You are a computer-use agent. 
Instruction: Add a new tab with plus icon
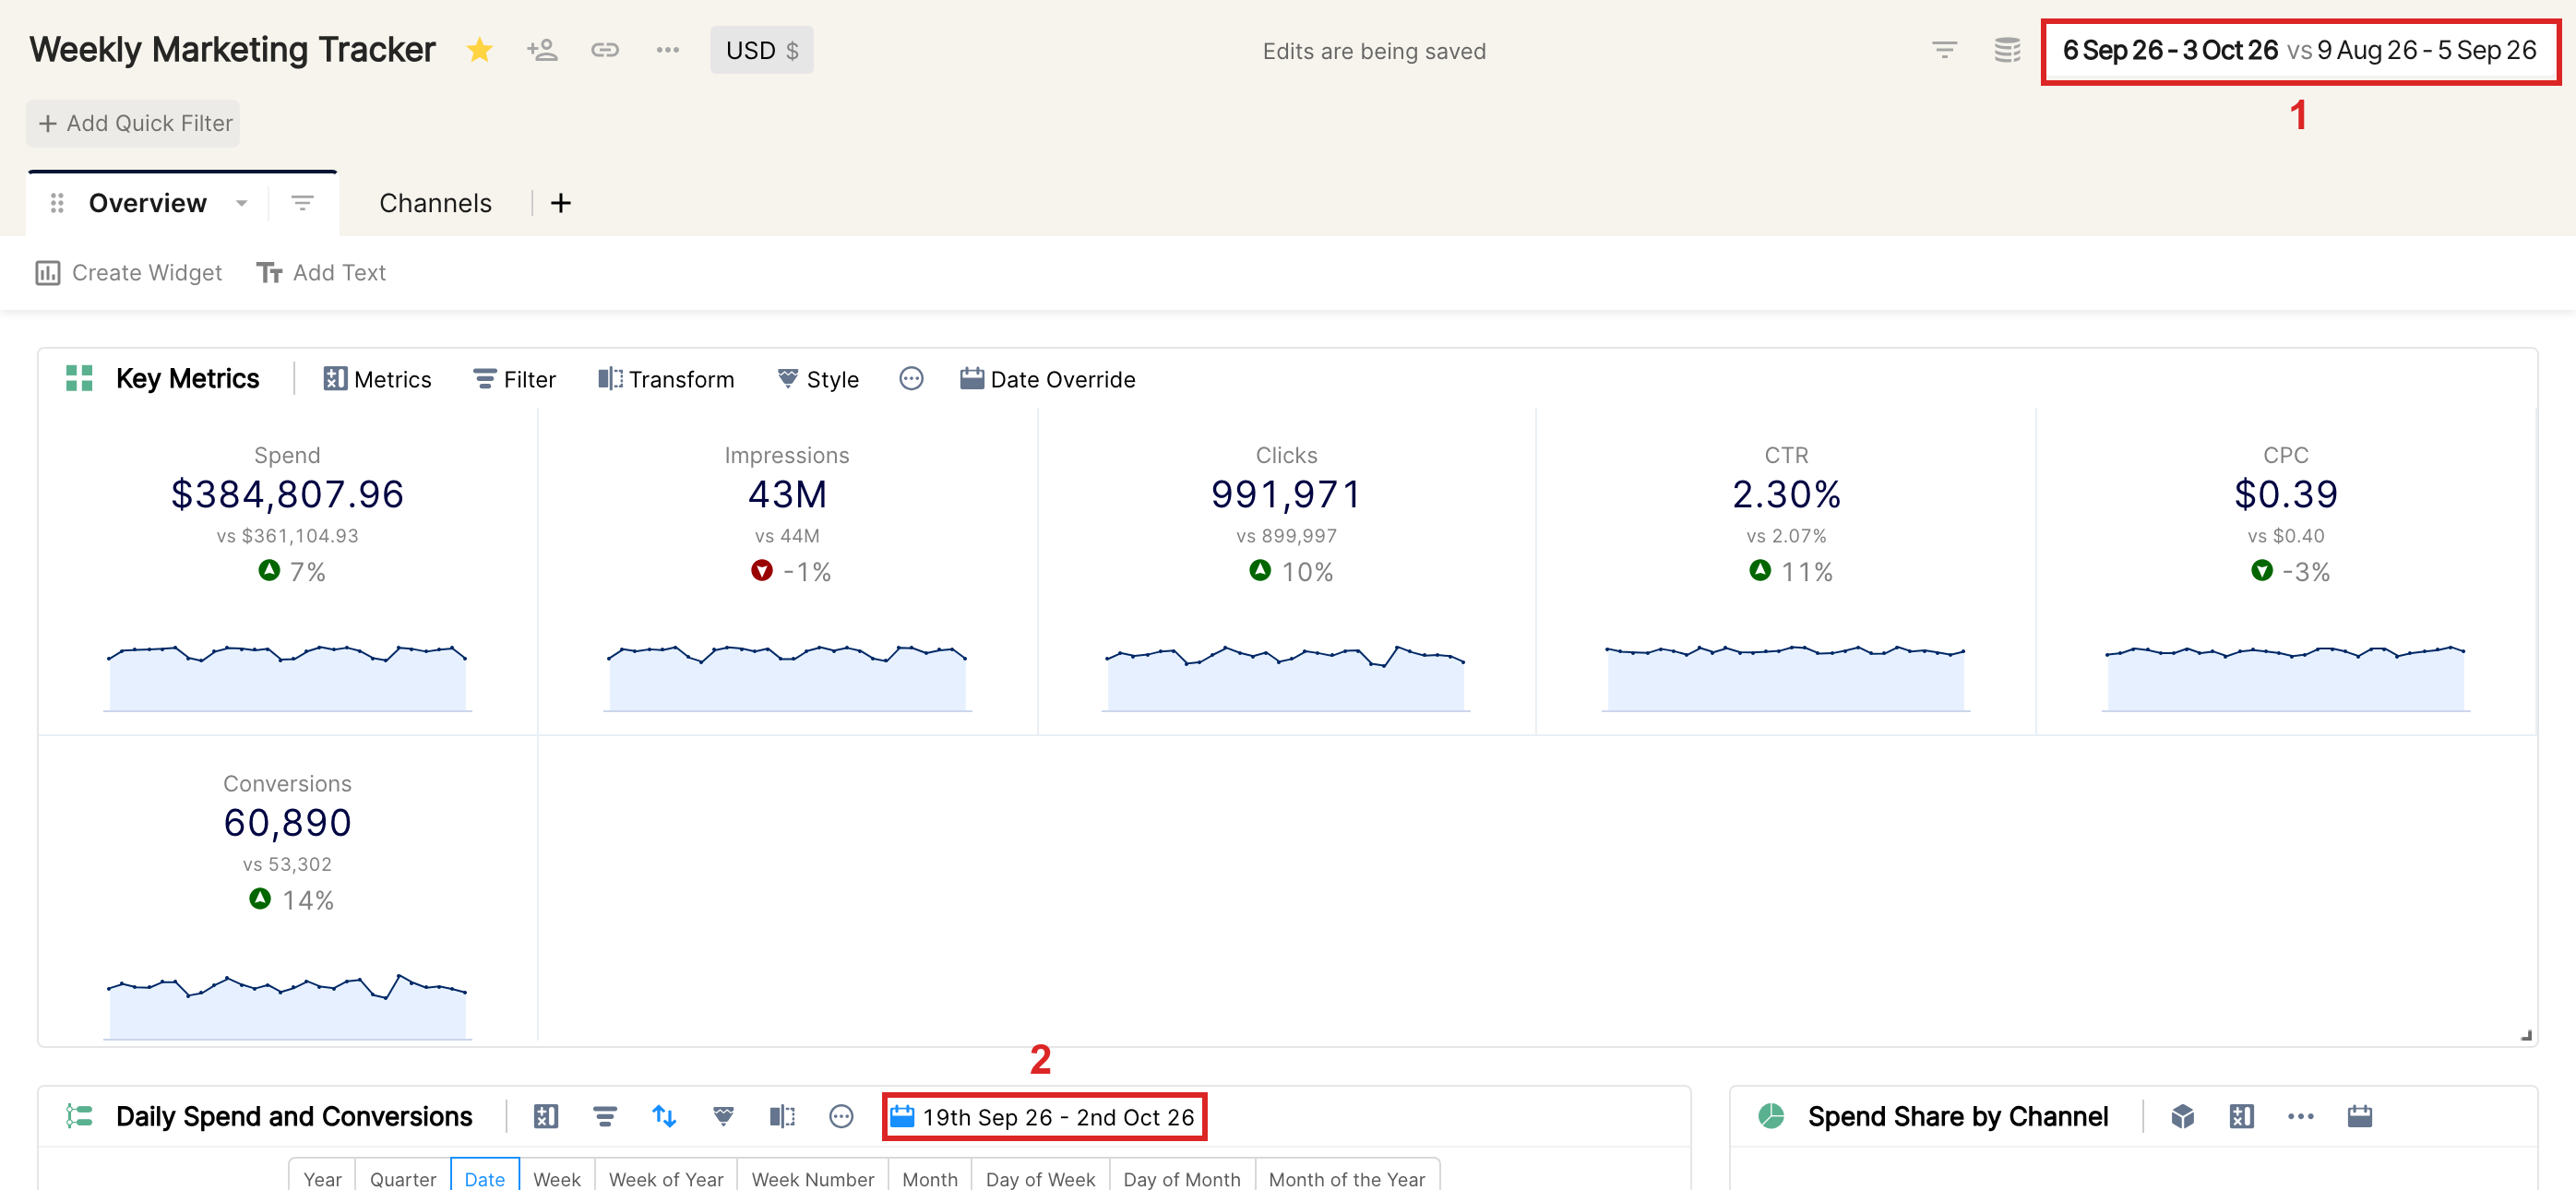point(561,203)
